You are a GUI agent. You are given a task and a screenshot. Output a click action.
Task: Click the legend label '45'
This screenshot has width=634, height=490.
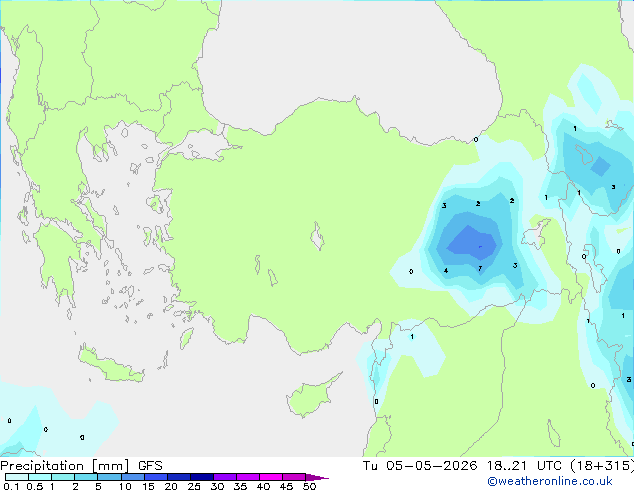click(x=286, y=486)
